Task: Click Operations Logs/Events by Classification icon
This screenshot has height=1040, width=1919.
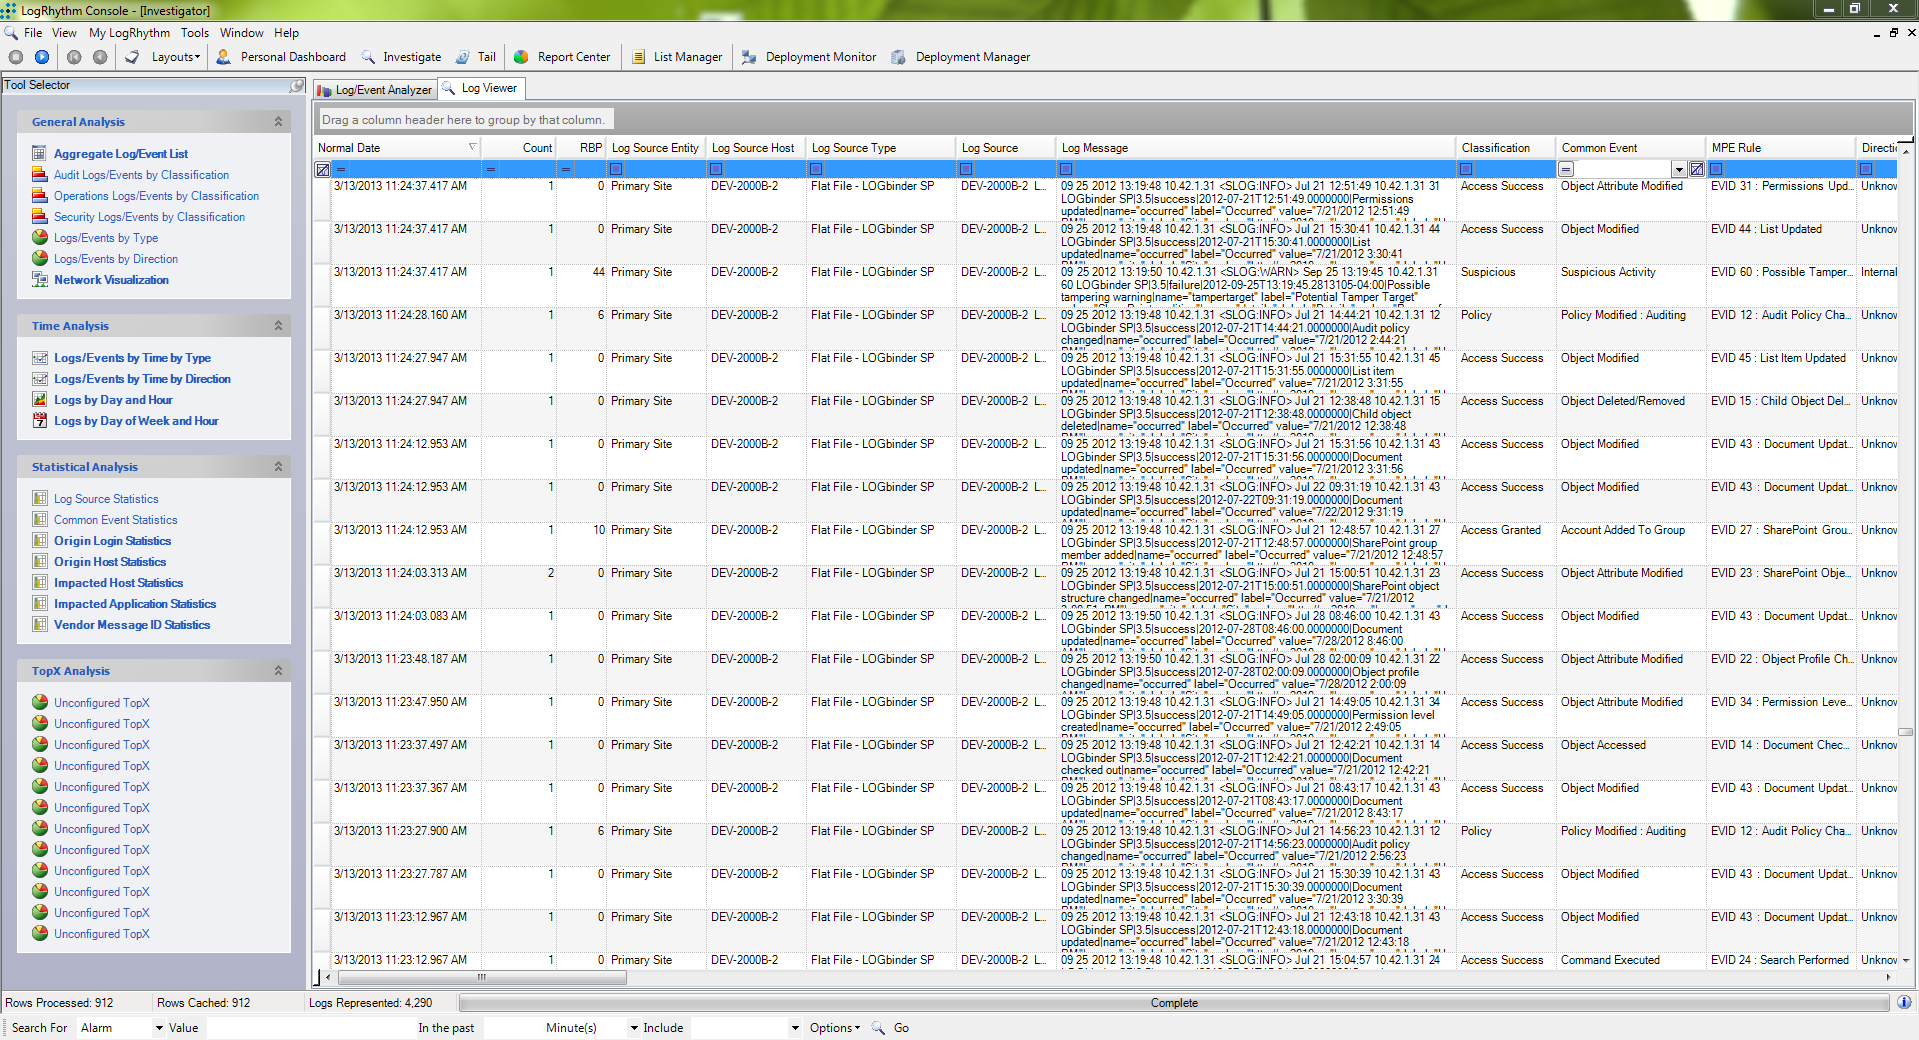Action: (x=39, y=195)
